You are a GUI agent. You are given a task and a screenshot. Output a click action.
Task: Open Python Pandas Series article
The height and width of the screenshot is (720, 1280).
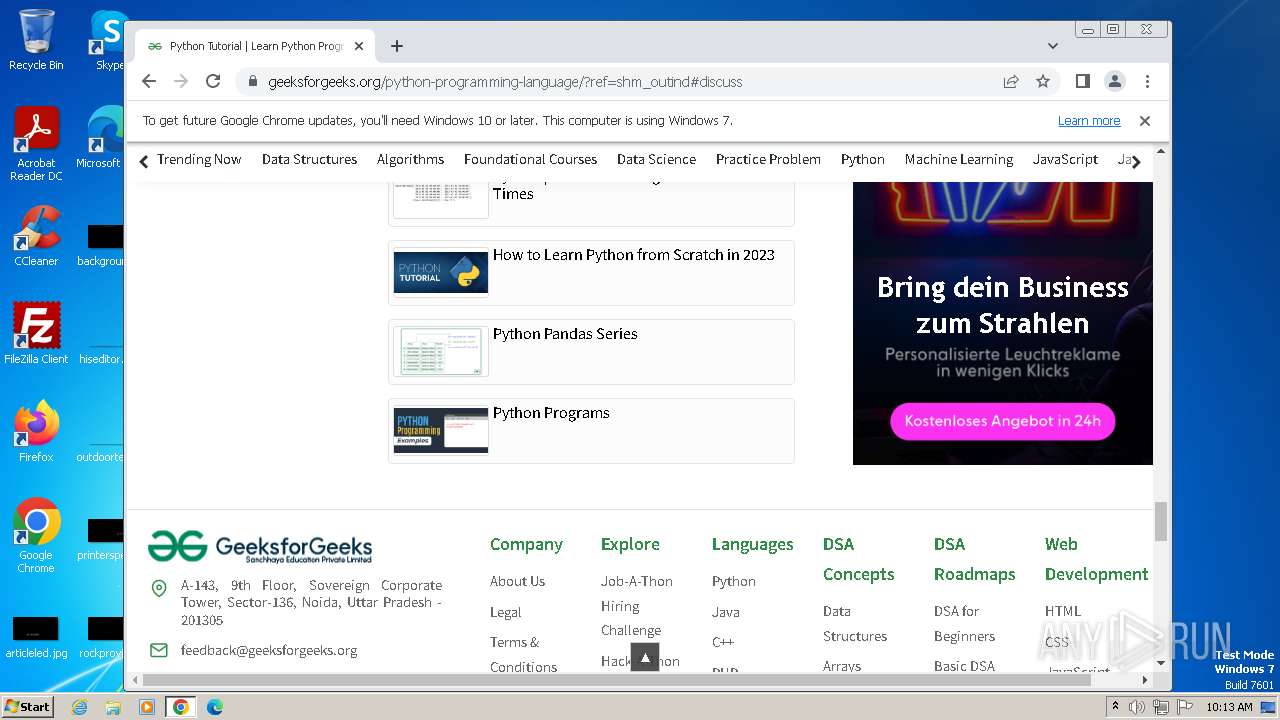pos(565,334)
